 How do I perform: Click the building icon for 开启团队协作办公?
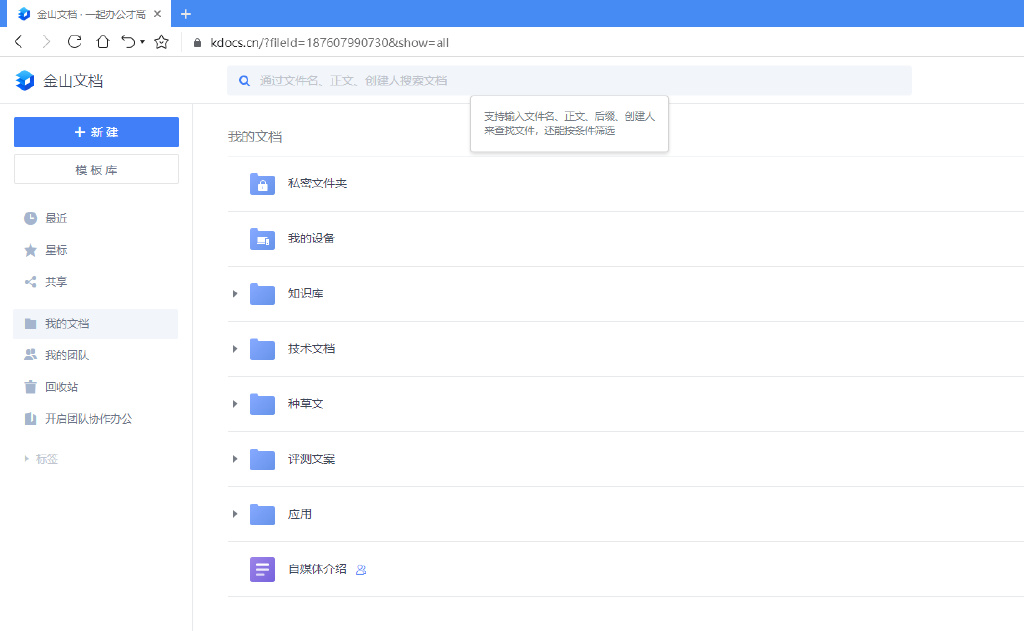coord(30,419)
